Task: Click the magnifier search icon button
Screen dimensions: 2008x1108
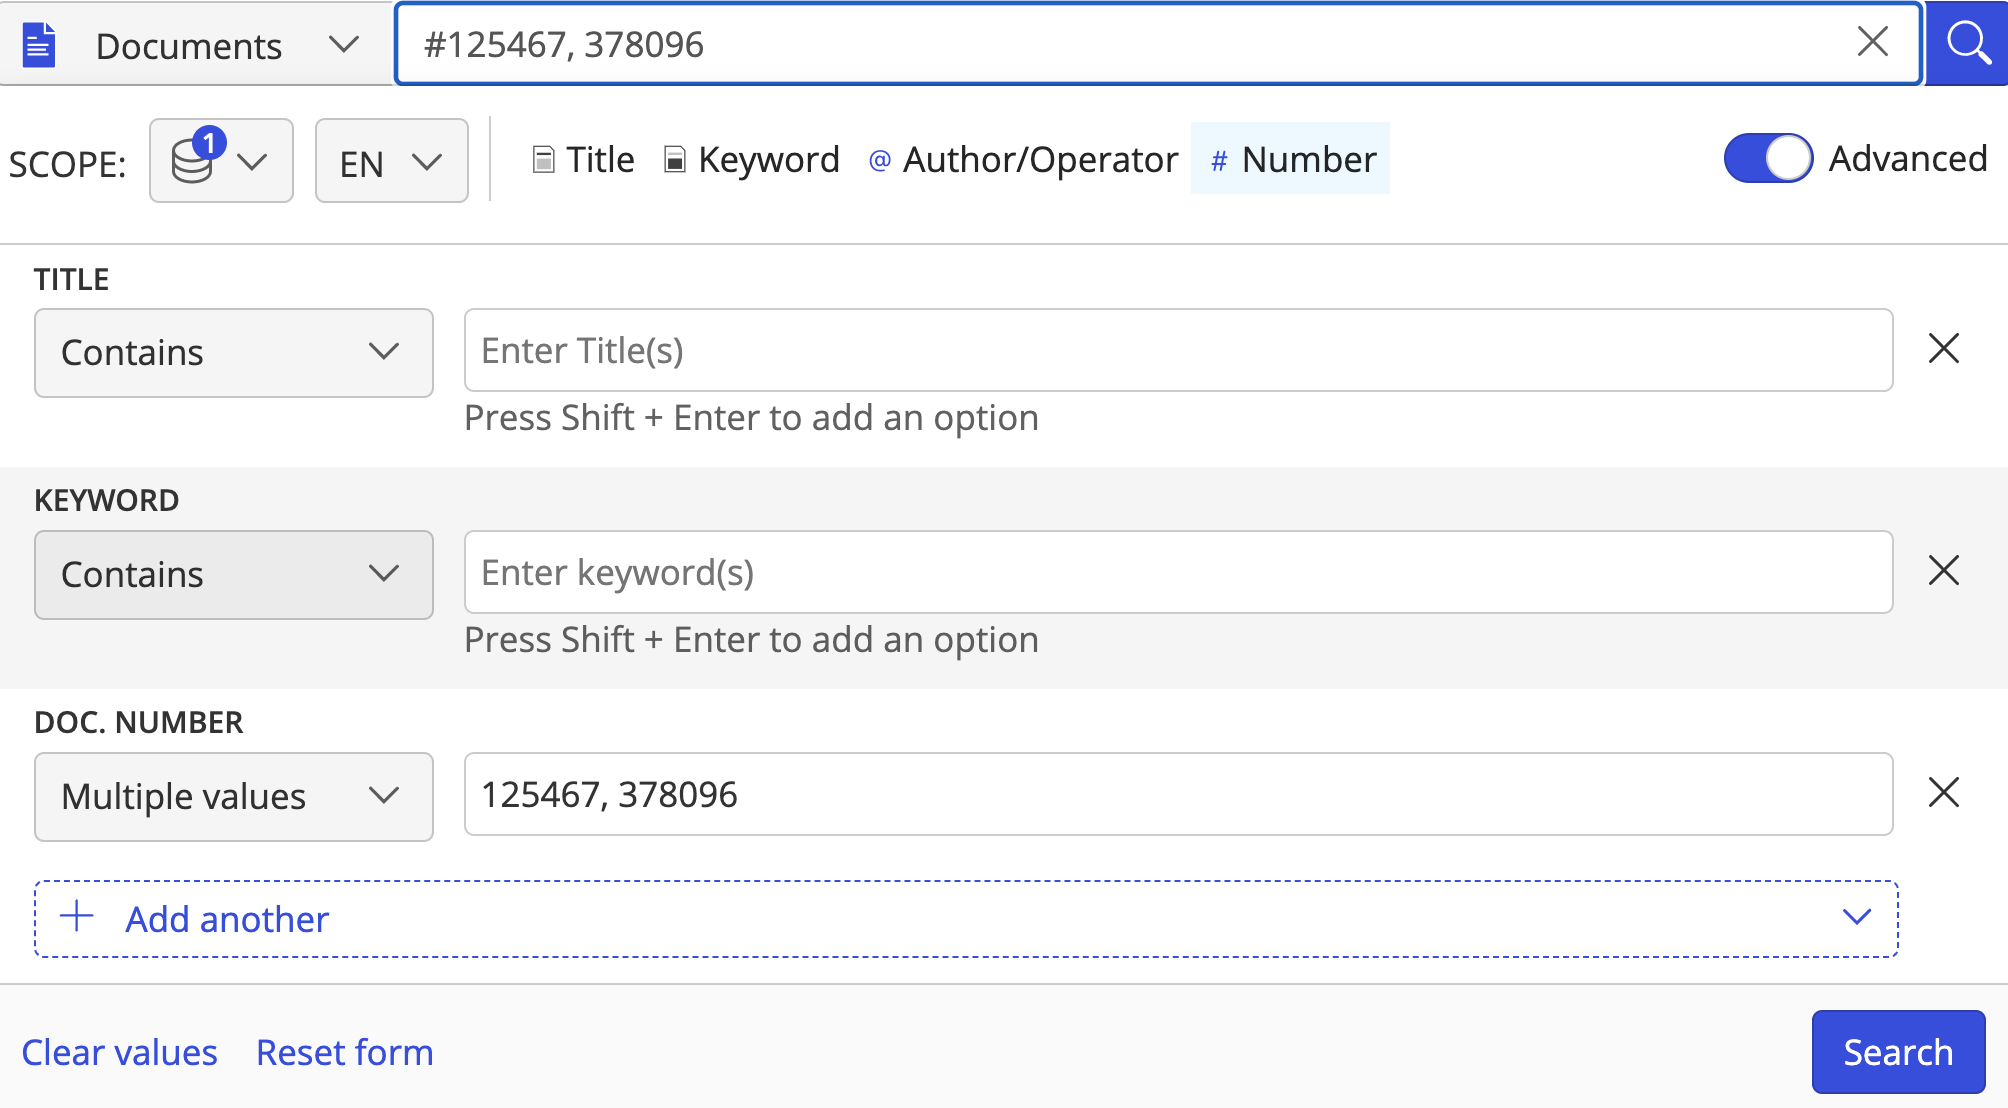Action: [1967, 44]
